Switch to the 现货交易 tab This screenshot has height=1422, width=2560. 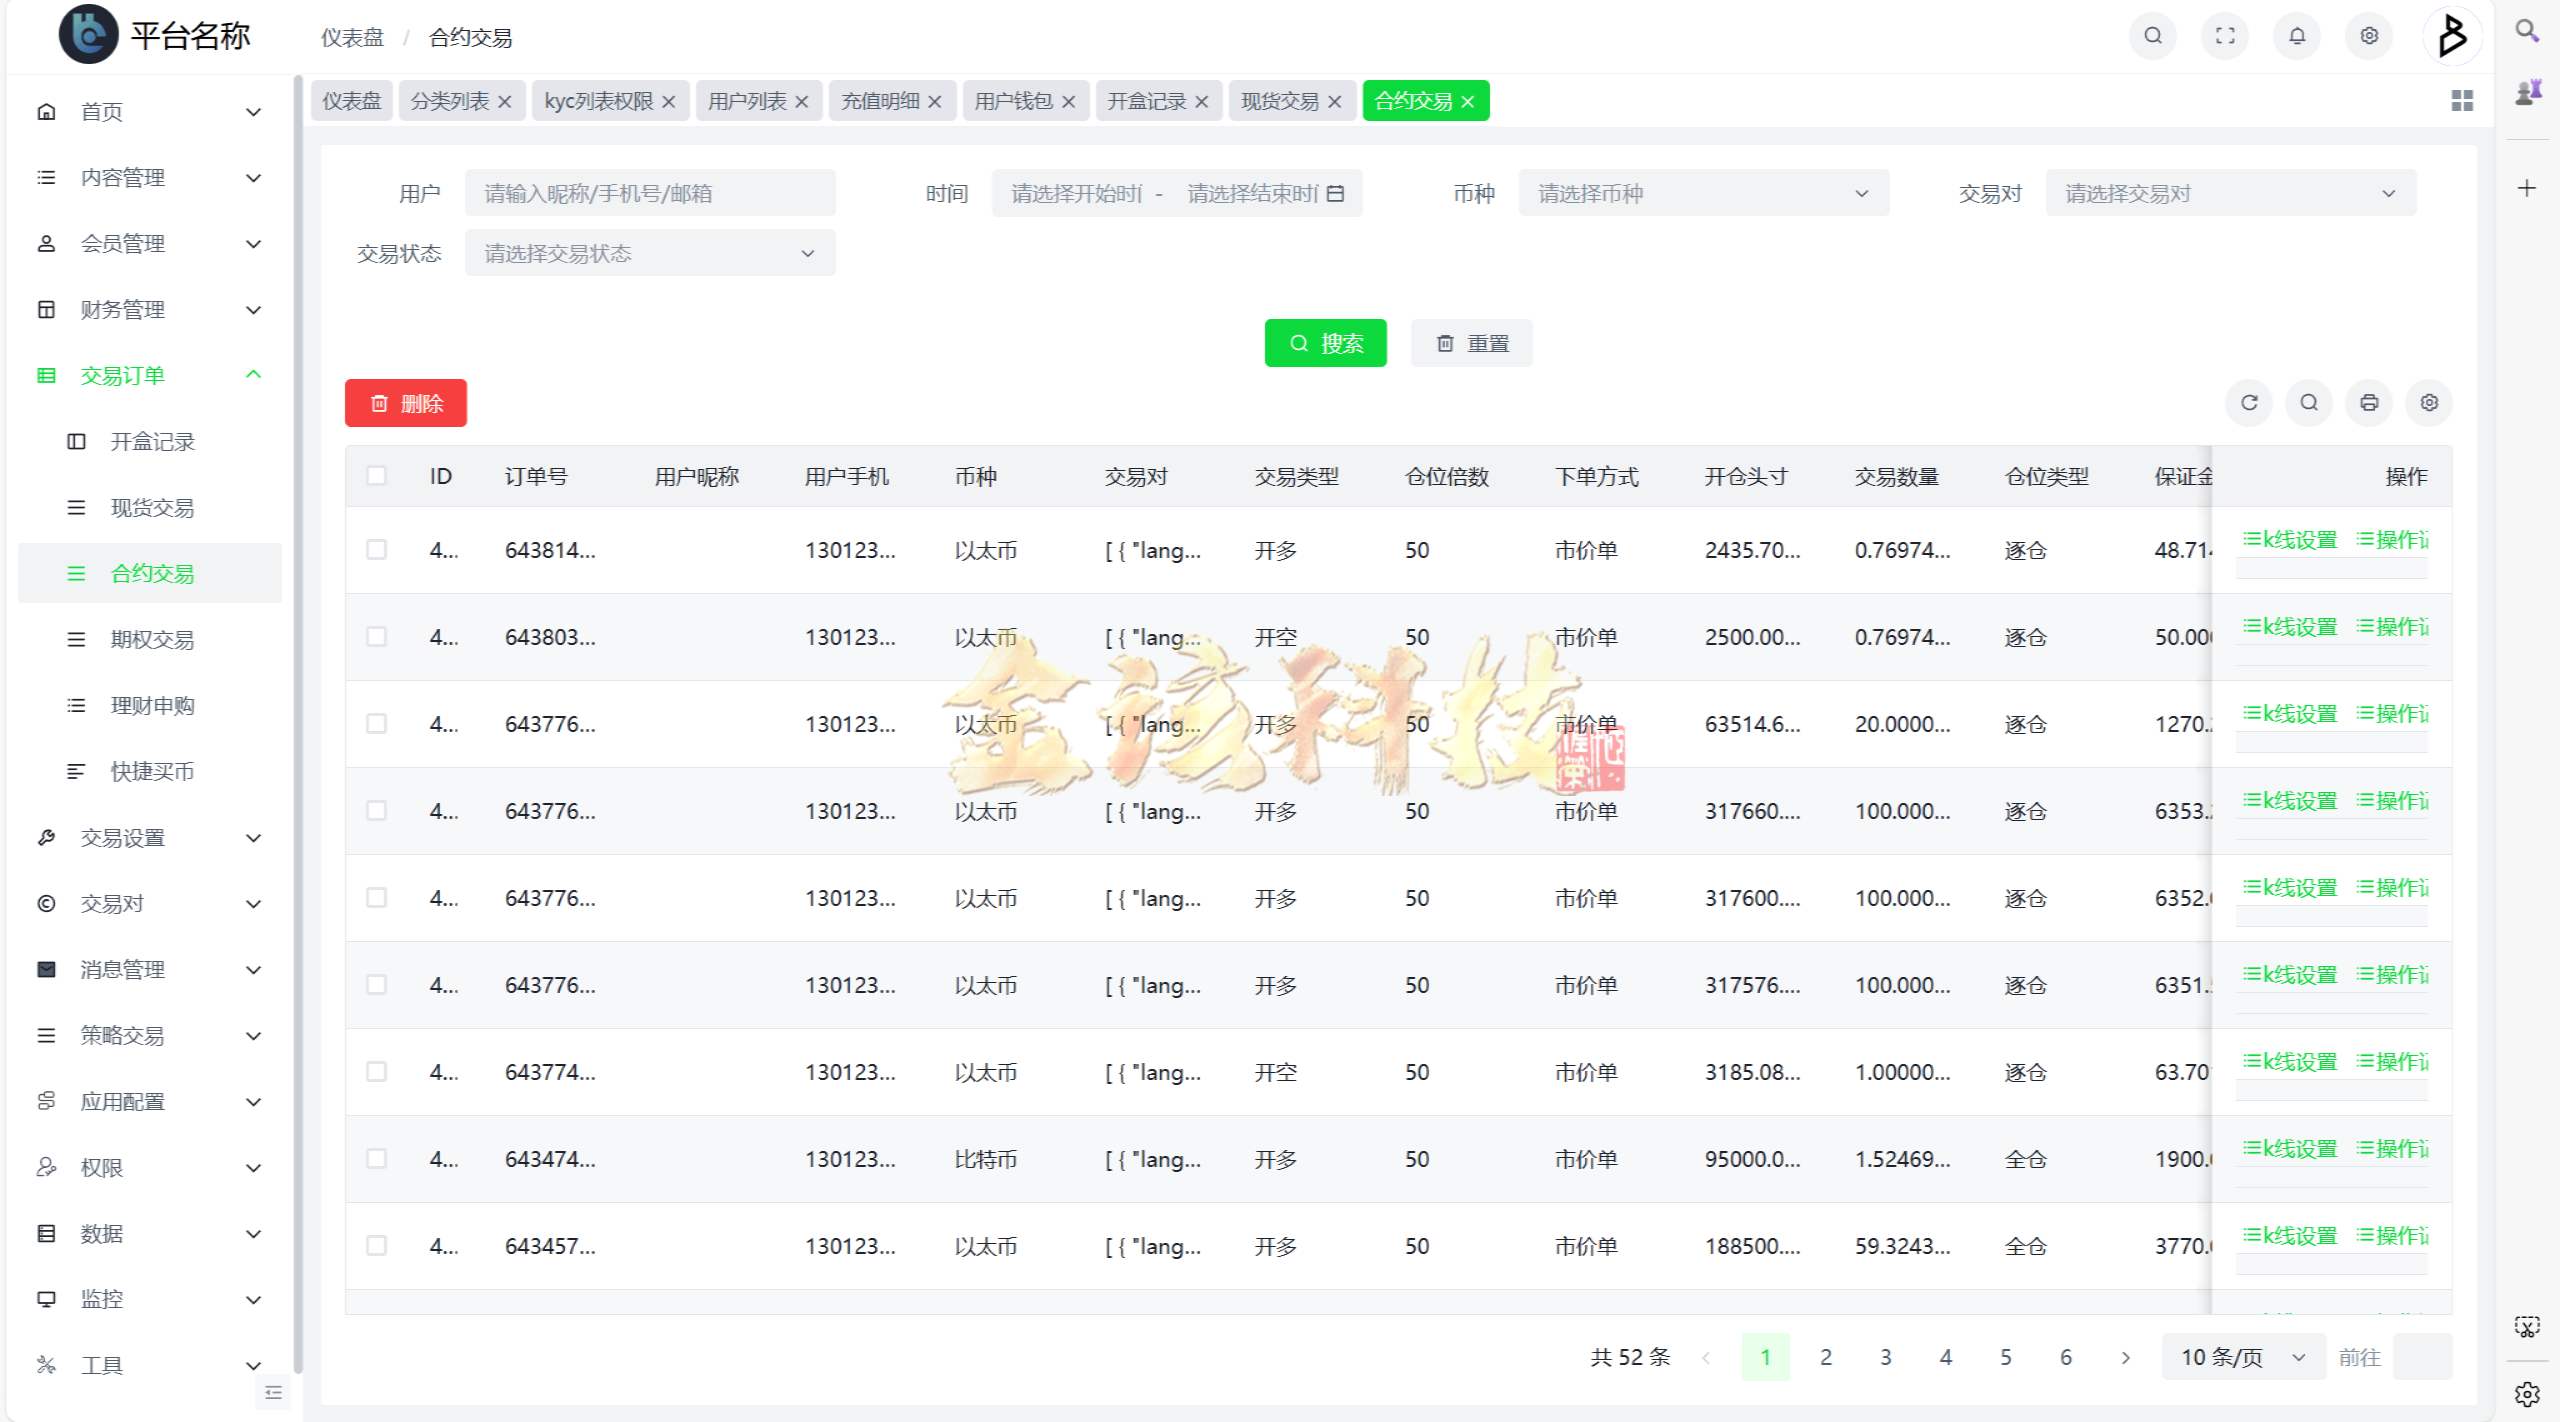pos(1280,100)
